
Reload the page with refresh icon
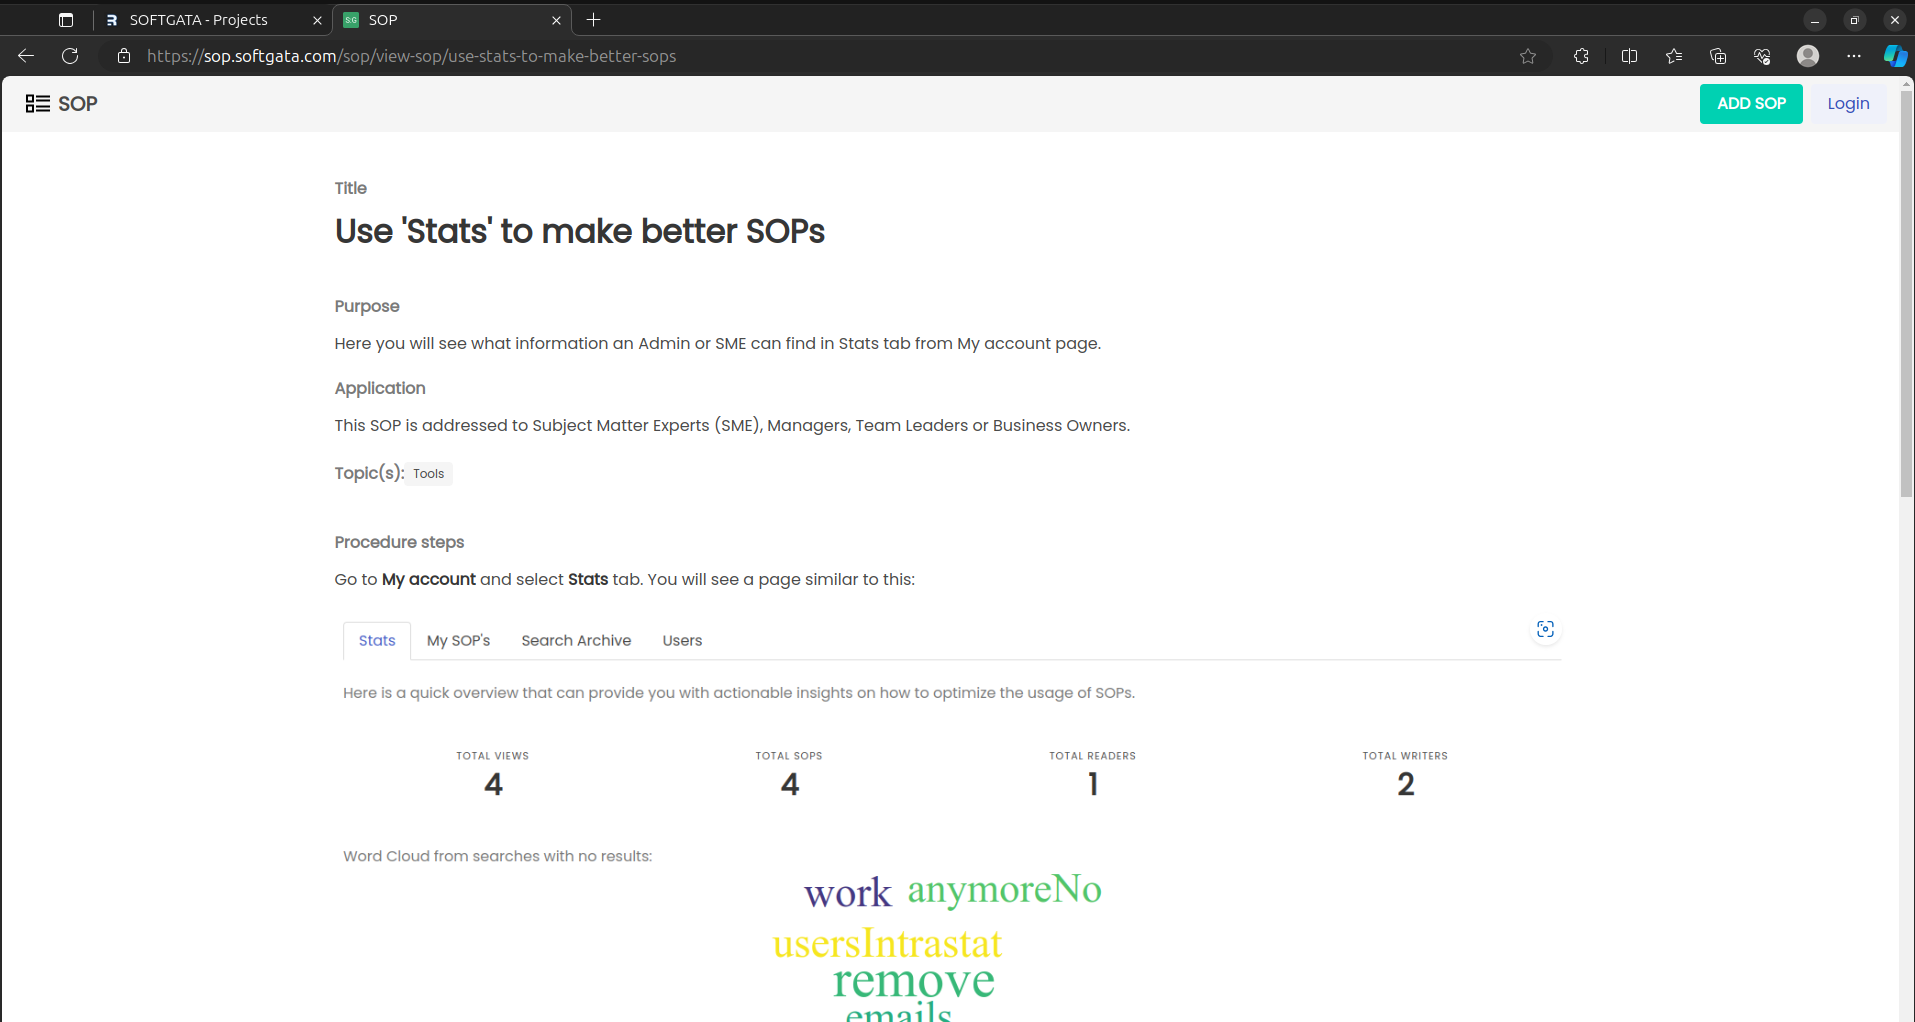[70, 56]
